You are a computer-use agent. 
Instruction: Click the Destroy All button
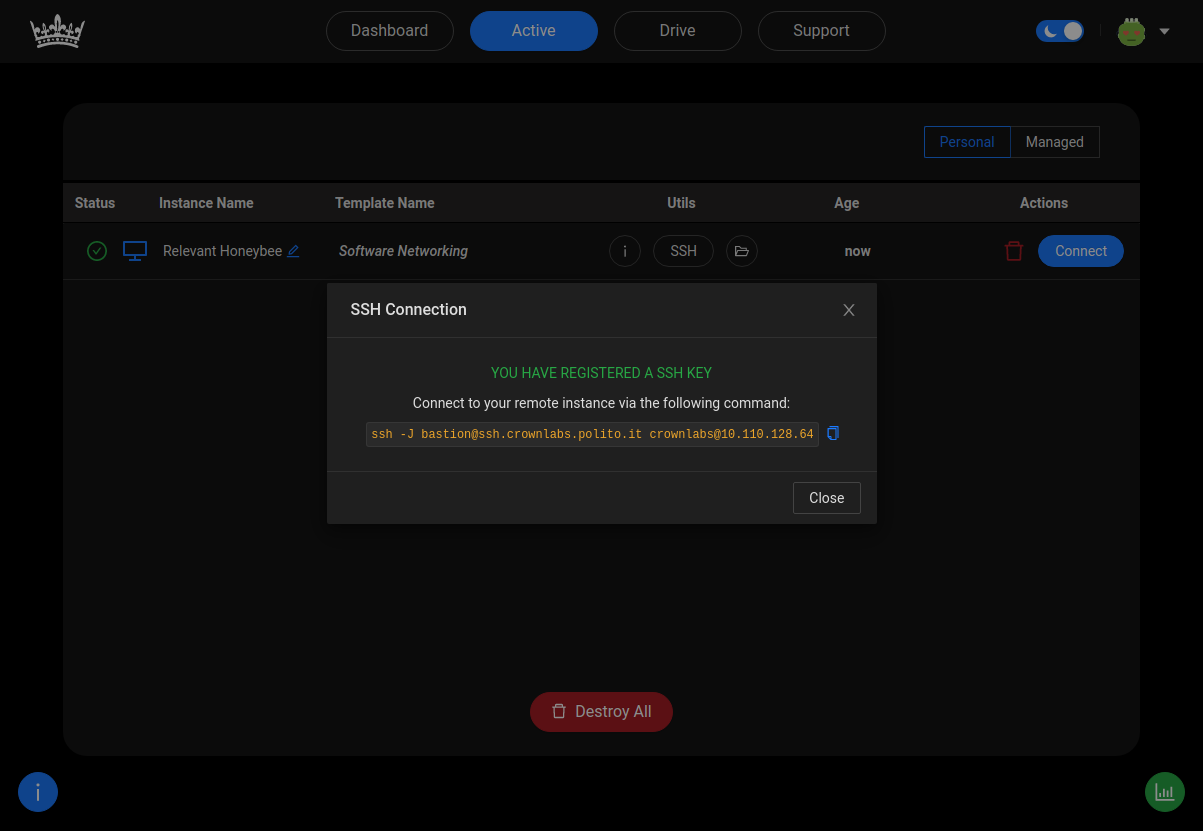tap(601, 712)
